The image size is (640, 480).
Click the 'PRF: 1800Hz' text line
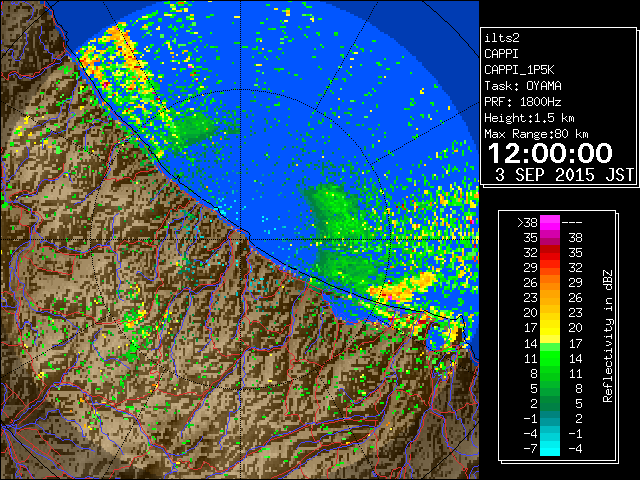tap(523, 102)
